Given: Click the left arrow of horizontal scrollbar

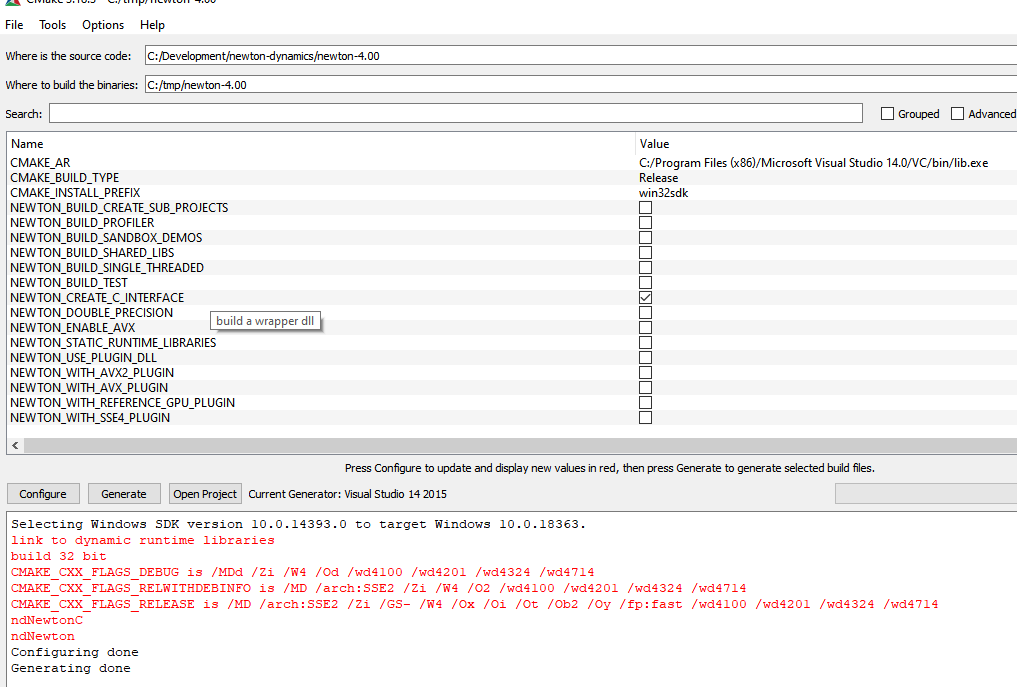Looking at the screenshot, I should point(15,445).
